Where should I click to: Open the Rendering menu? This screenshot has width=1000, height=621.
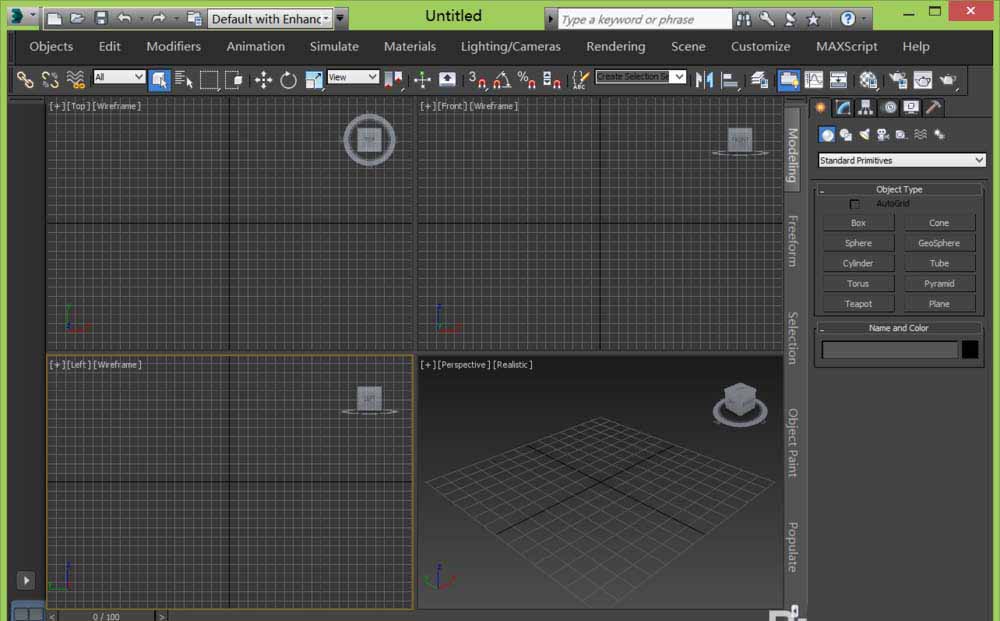tap(615, 46)
